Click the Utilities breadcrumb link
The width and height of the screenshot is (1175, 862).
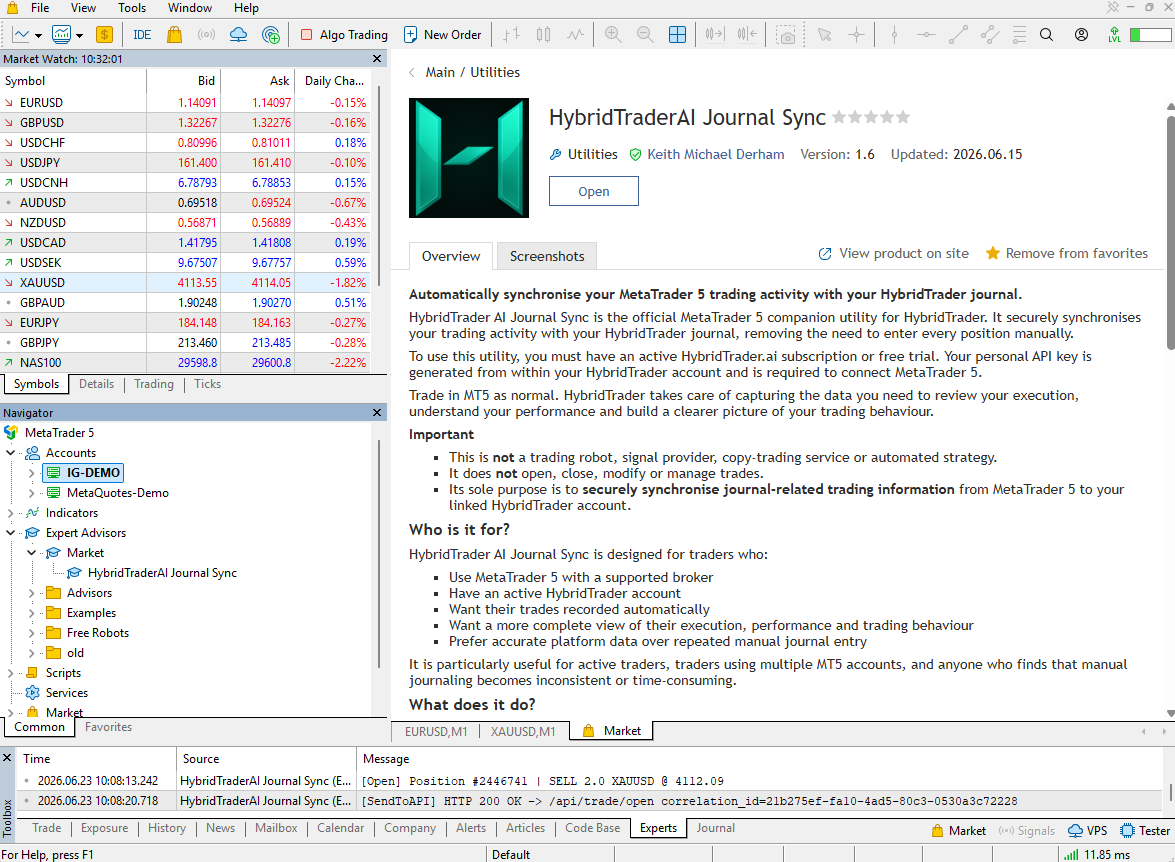pyautogui.click(x=495, y=72)
